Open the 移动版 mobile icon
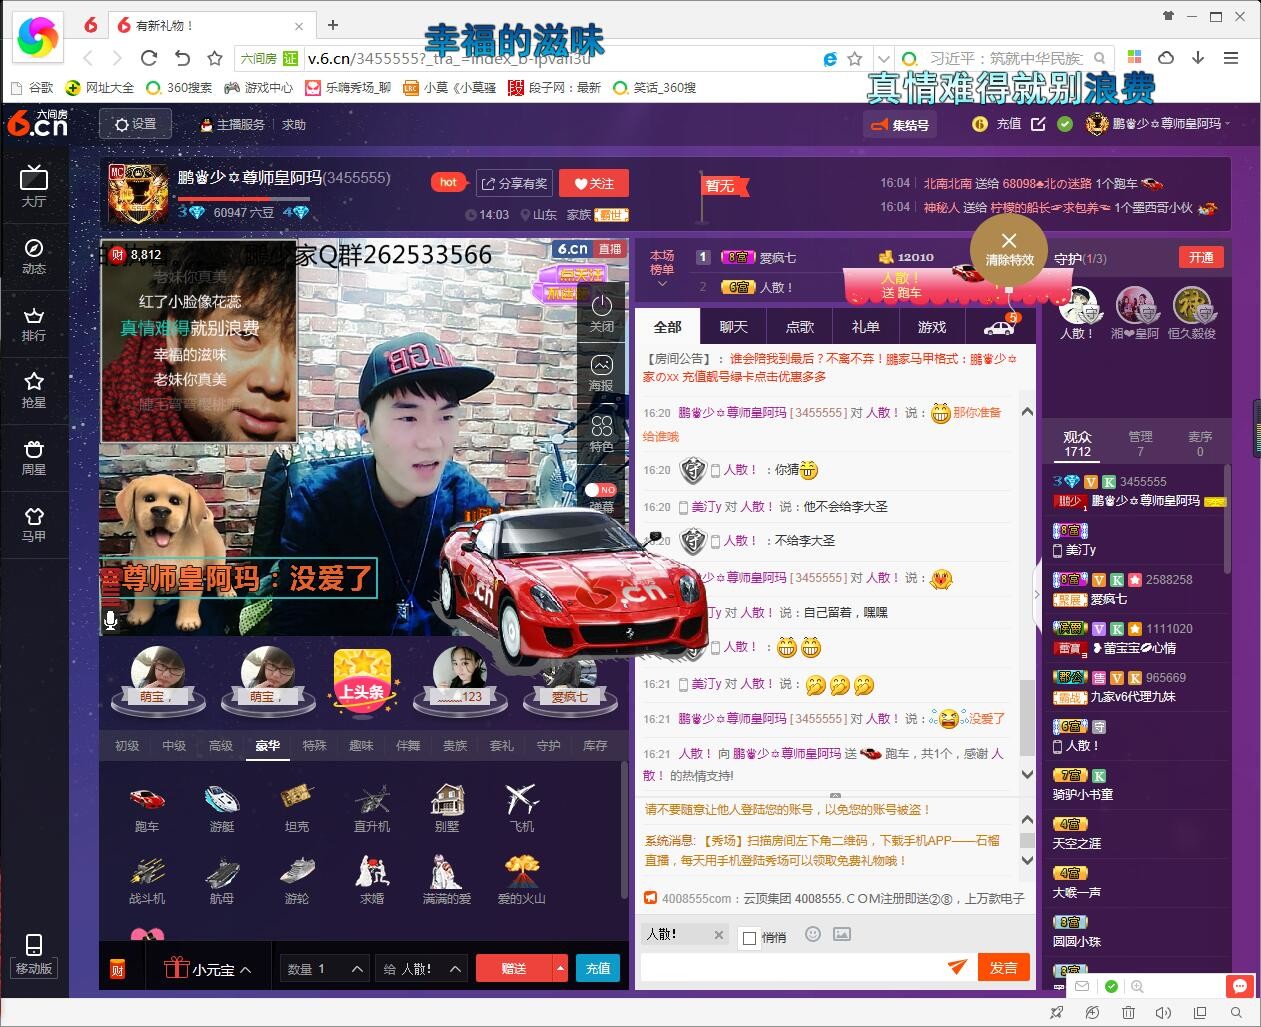Image resolution: width=1261 pixels, height=1027 pixels. click(x=34, y=954)
